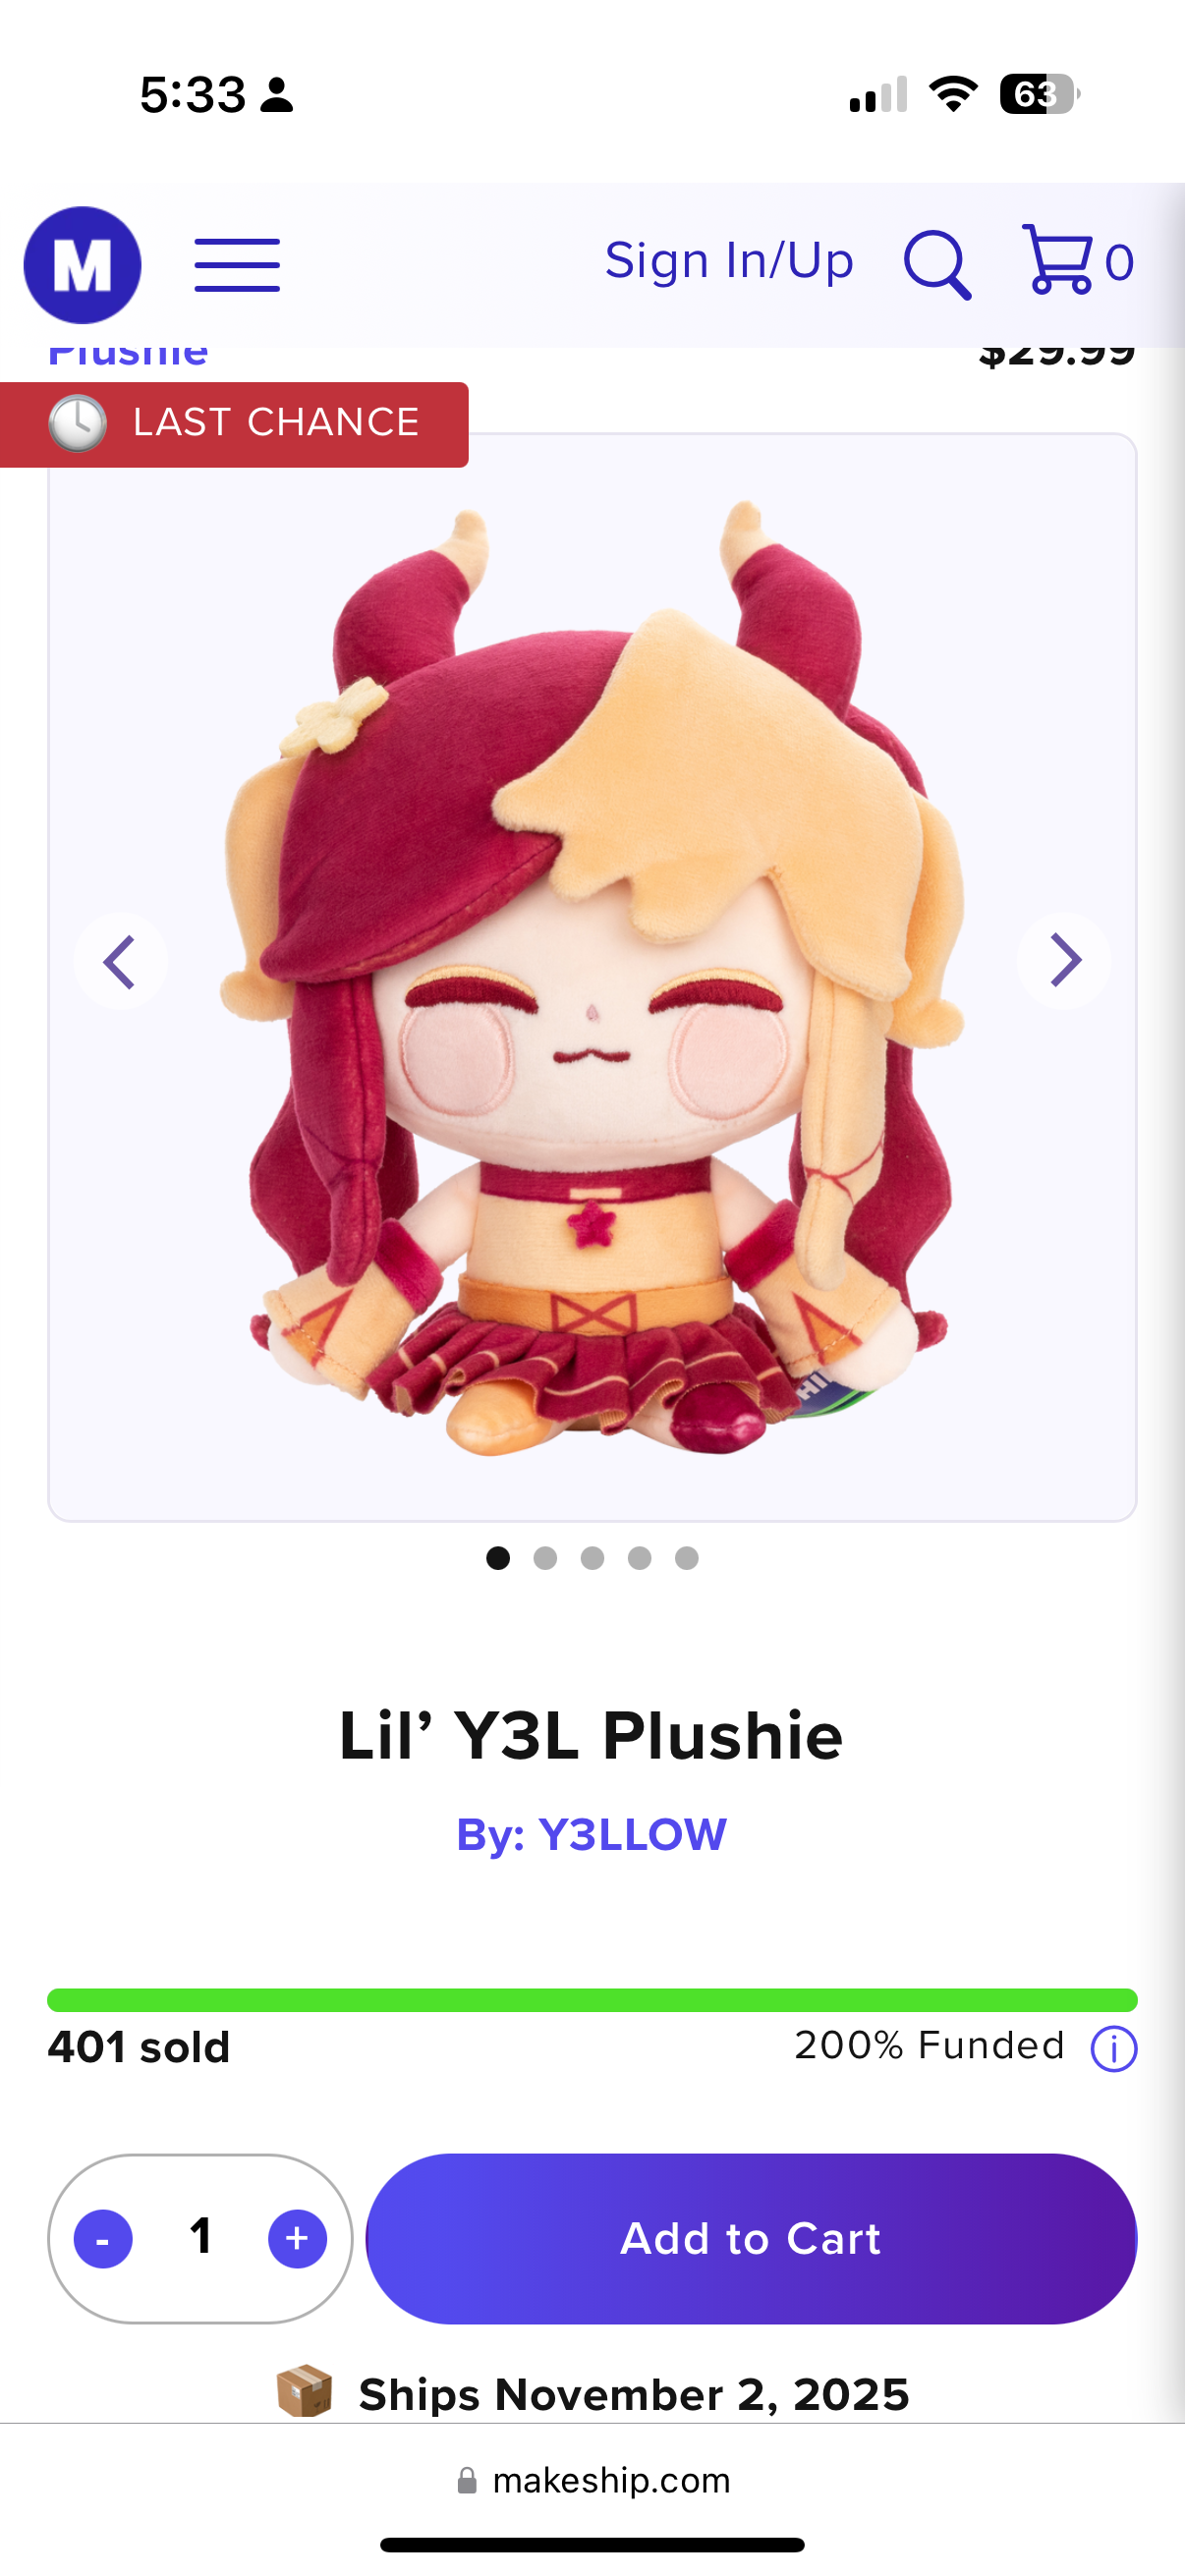Tap the Last Chance clock badge
This screenshot has height=2576, width=1185.
point(234,424)
